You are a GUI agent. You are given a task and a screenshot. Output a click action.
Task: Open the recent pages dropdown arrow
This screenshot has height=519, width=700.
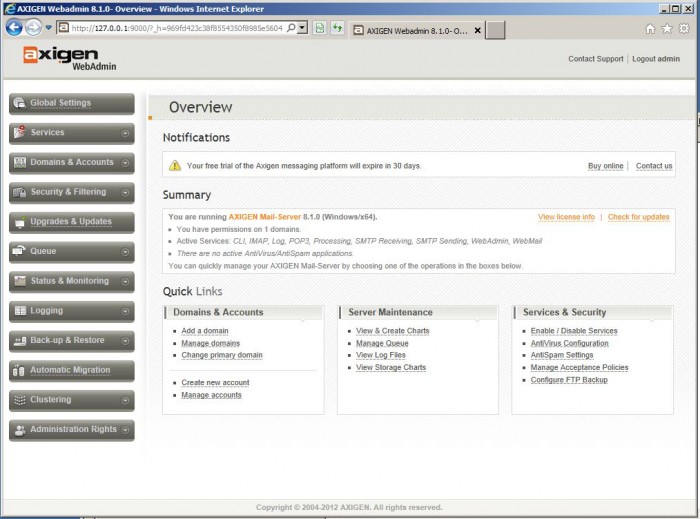(48, 28)
